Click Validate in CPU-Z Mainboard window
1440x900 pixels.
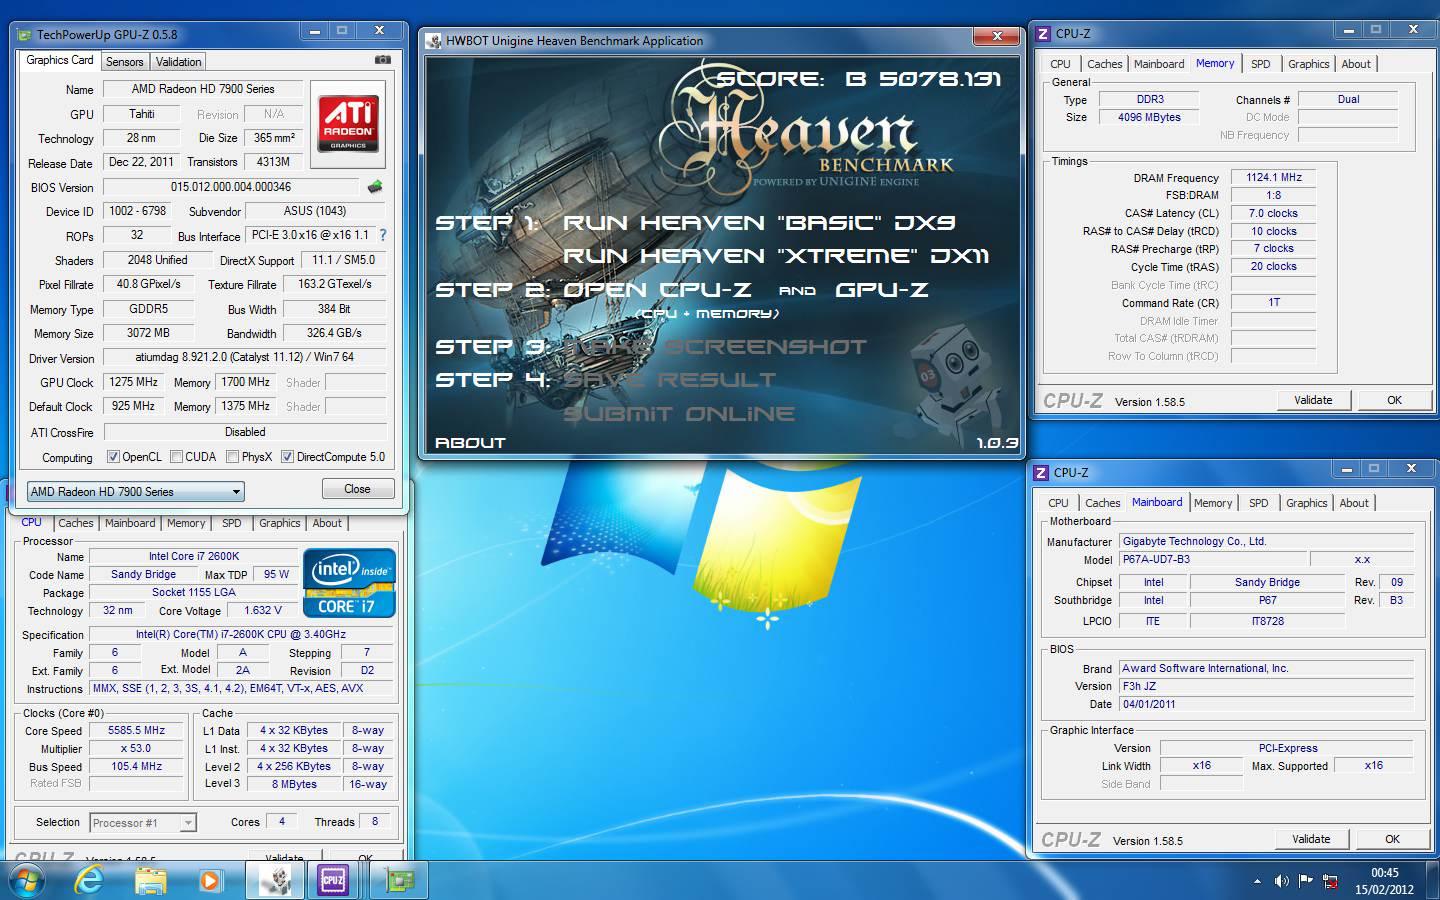click(x=1311, y=839)
